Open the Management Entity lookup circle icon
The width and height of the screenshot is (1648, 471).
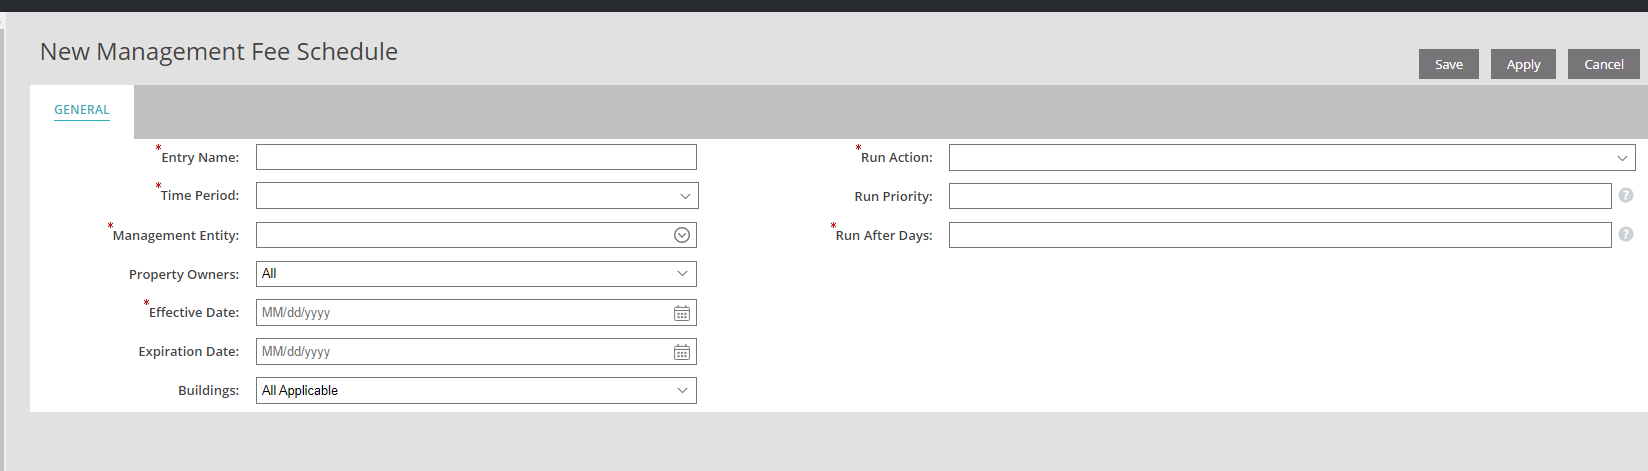tap(682, 235)
